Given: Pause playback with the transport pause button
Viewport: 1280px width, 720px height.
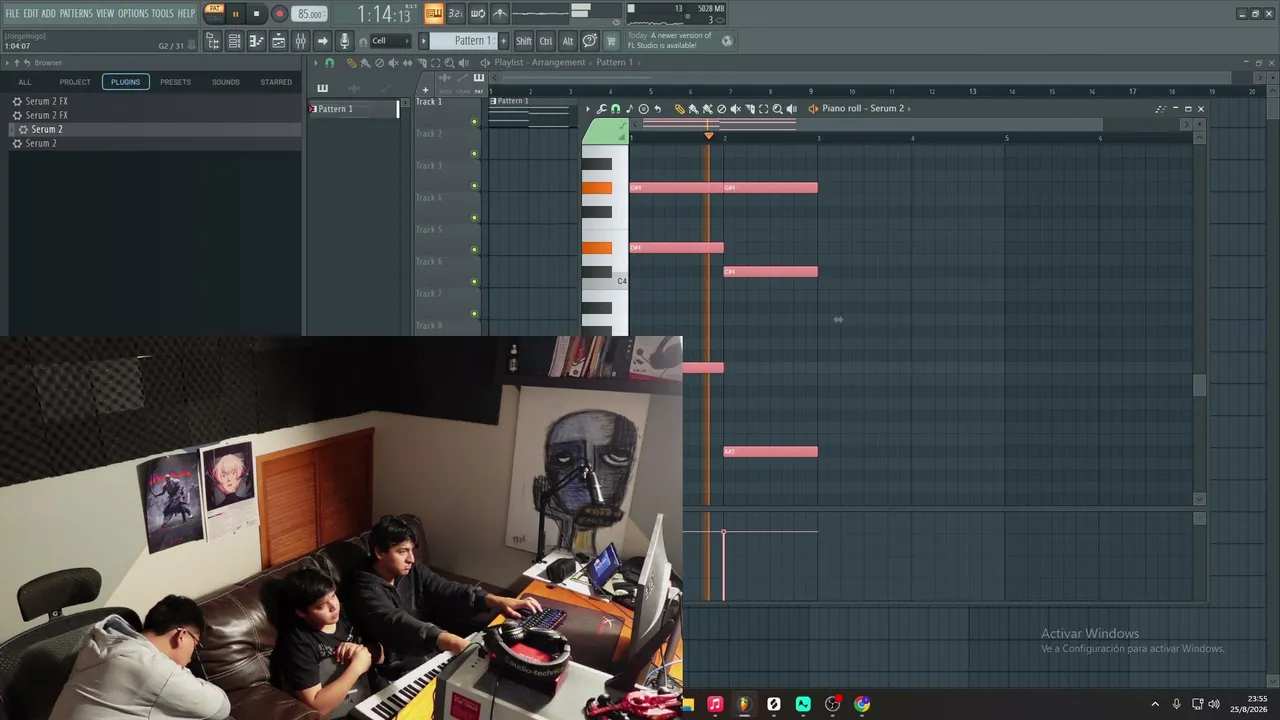Looking at the screenshot, I should [x=235, y=14].
